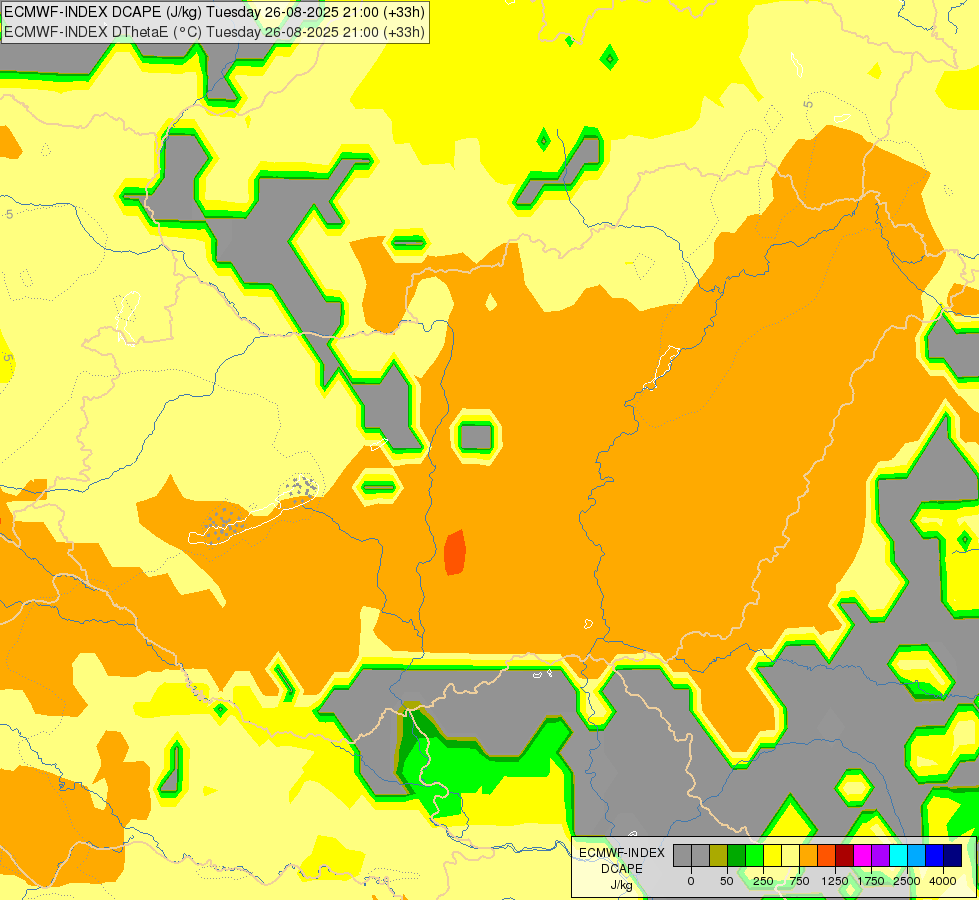Click the '50' legend tick label
Screen dimensions: 979x900
[727, 881]
